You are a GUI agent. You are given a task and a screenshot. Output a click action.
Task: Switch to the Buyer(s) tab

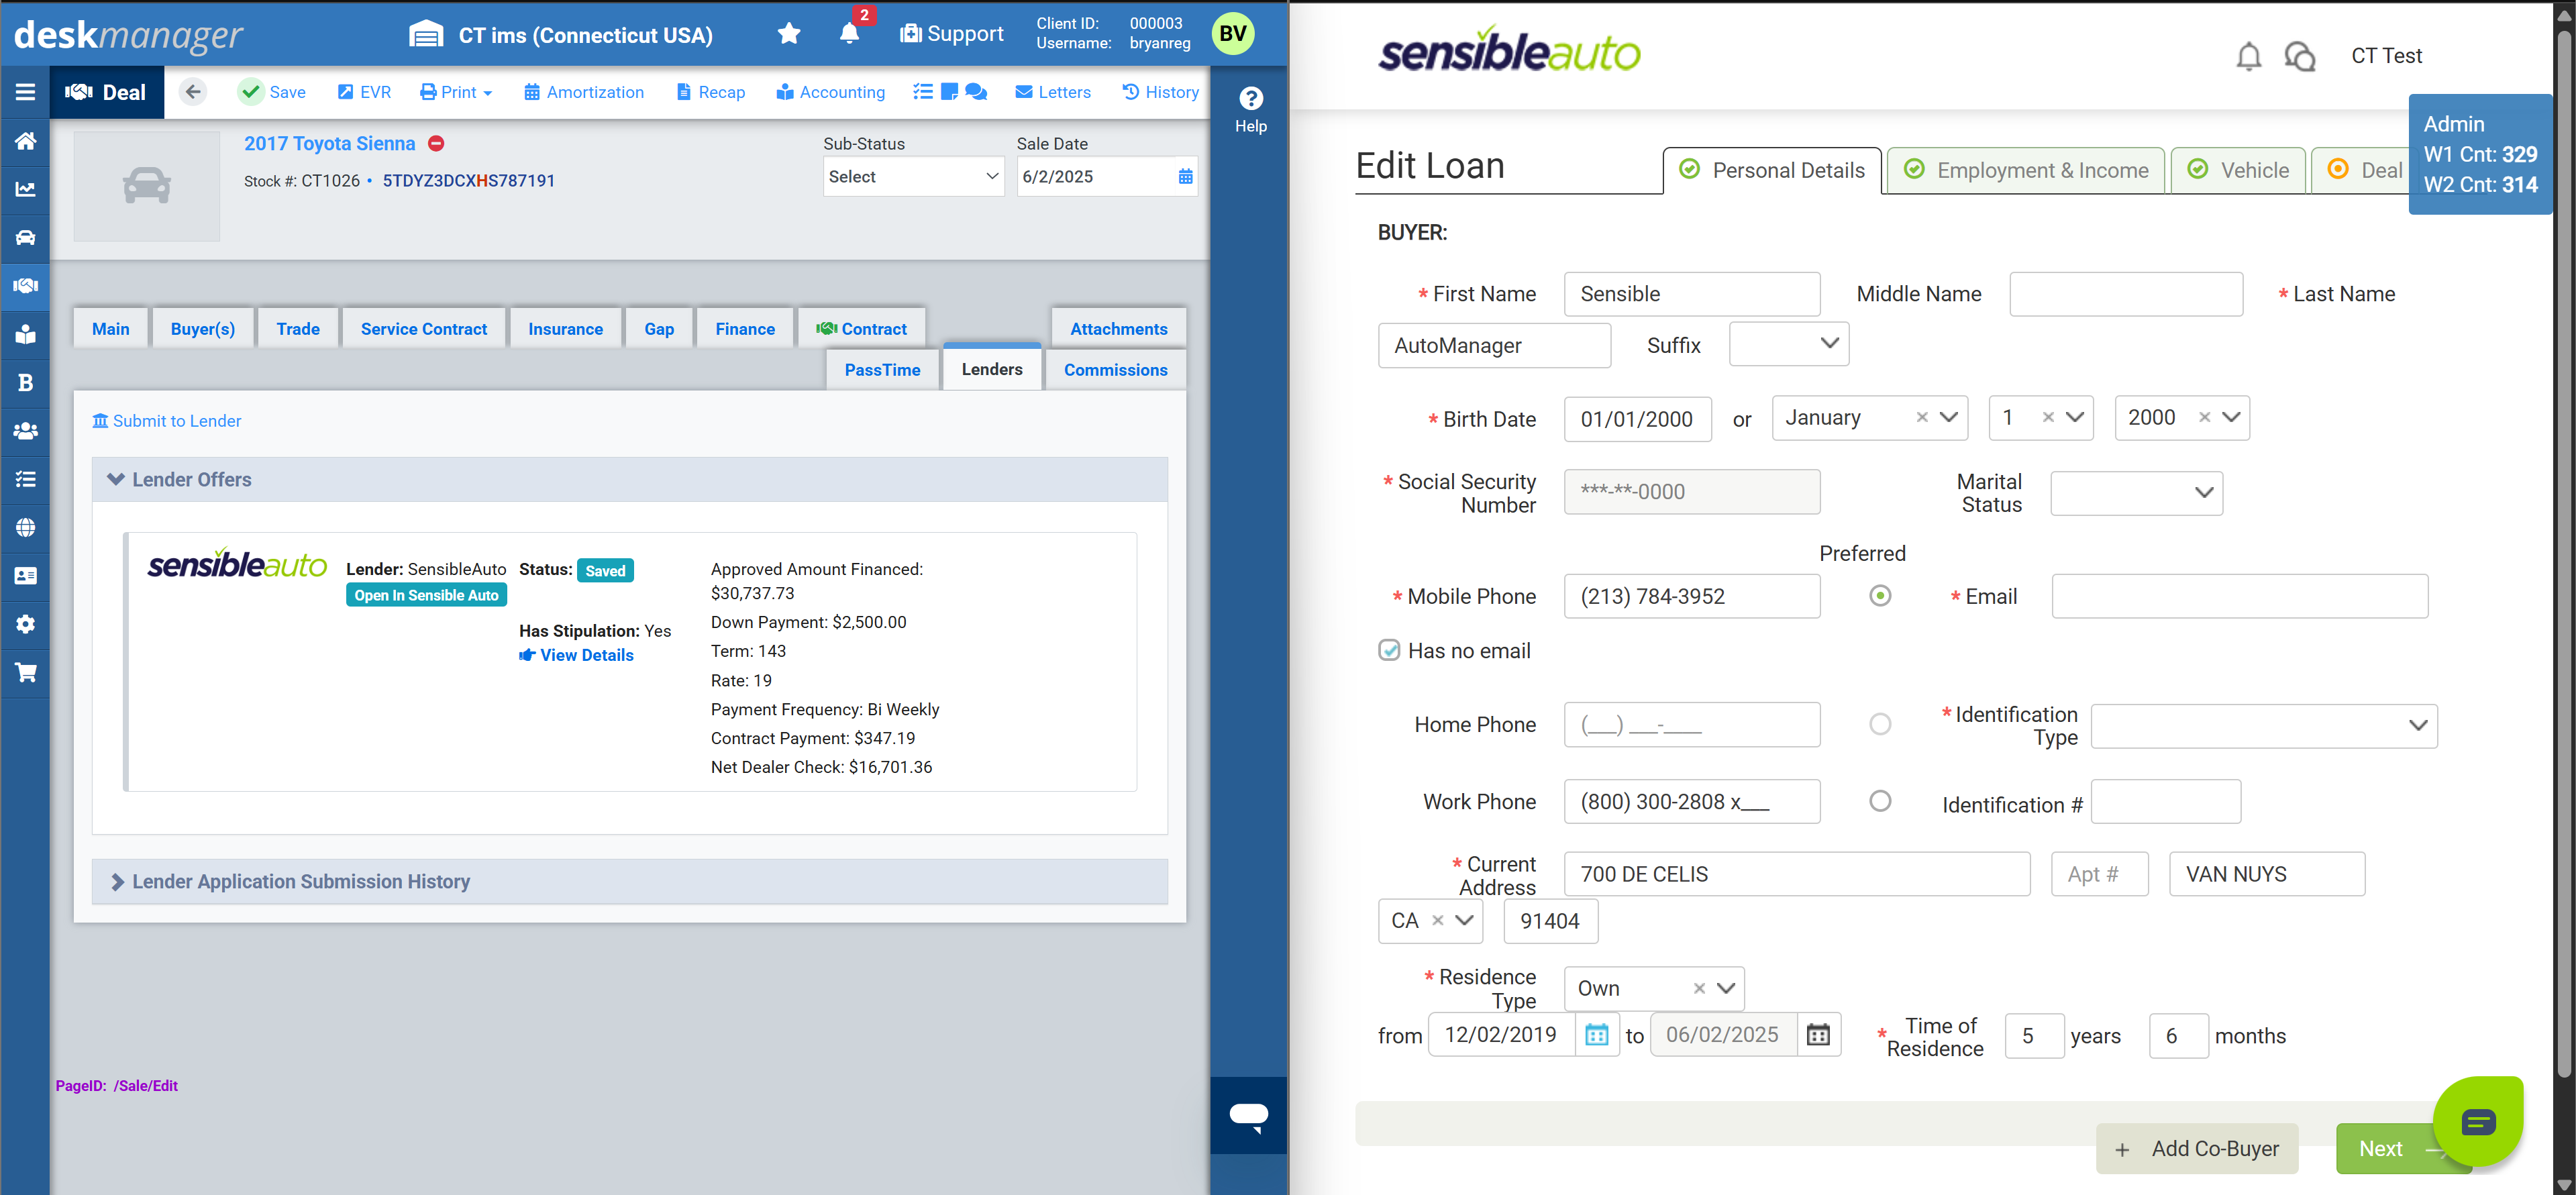tap(203, 329)
